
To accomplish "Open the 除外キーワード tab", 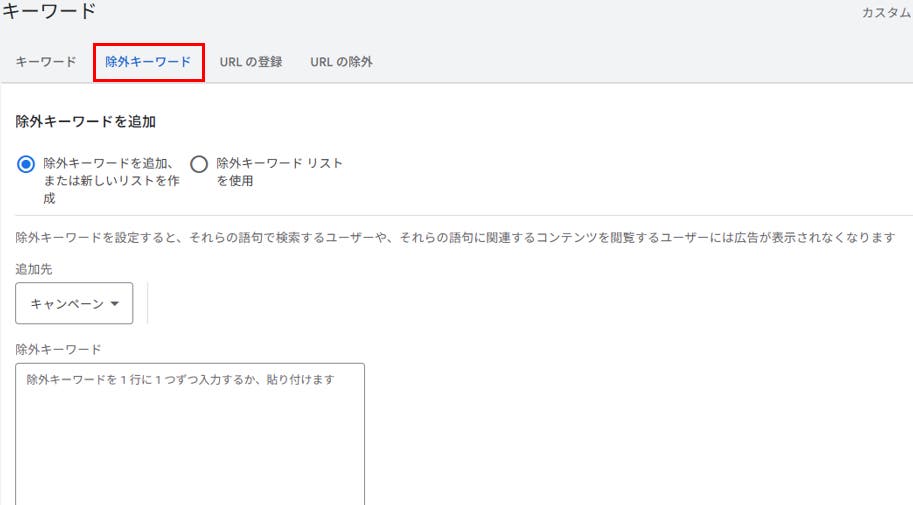I will (148, 62).
